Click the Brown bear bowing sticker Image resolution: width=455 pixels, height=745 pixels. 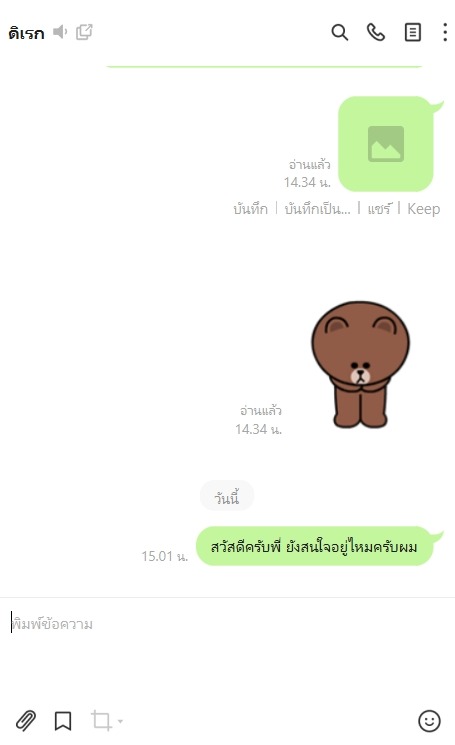pyautogui.click(x=360, y=364)
